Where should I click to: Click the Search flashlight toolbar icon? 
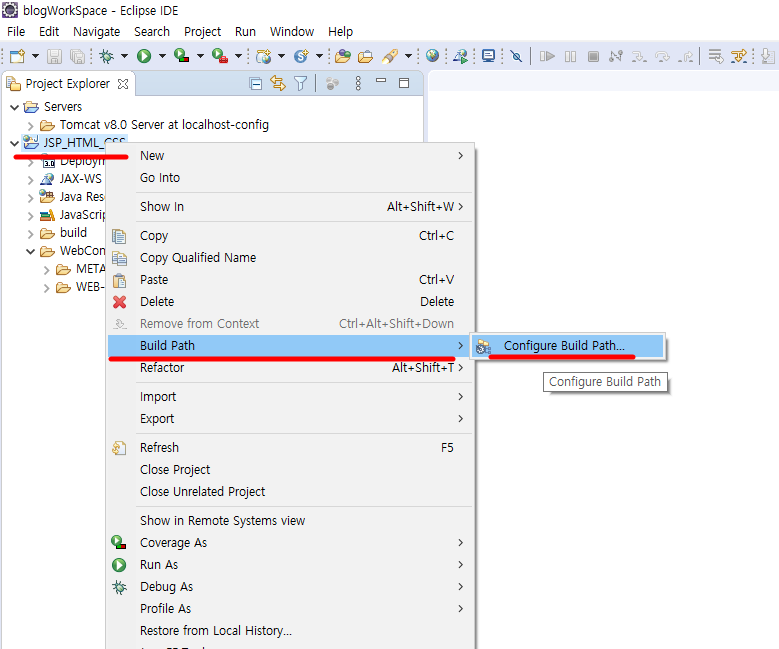[390, 56]
